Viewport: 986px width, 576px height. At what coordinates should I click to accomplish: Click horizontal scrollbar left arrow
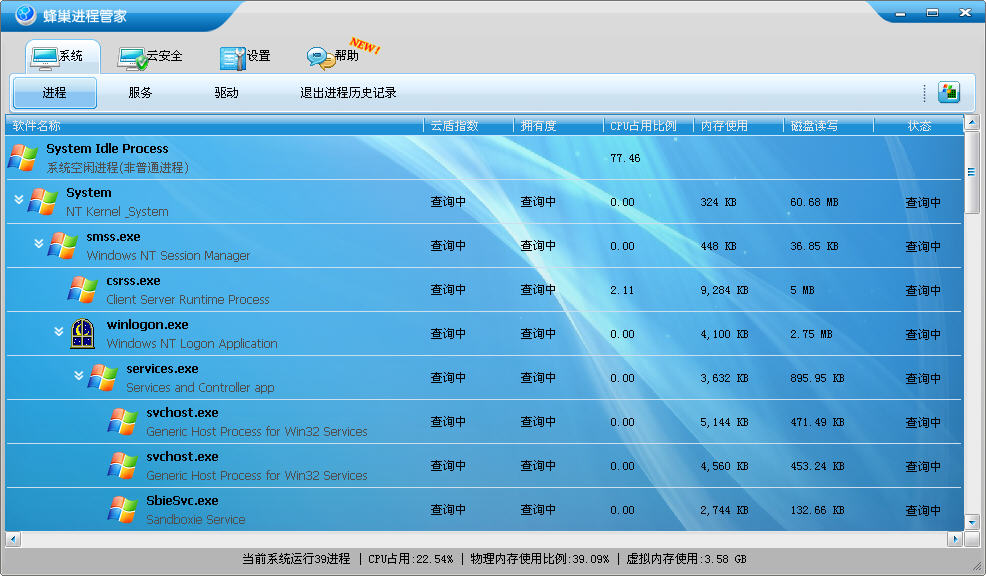[13, 539]
